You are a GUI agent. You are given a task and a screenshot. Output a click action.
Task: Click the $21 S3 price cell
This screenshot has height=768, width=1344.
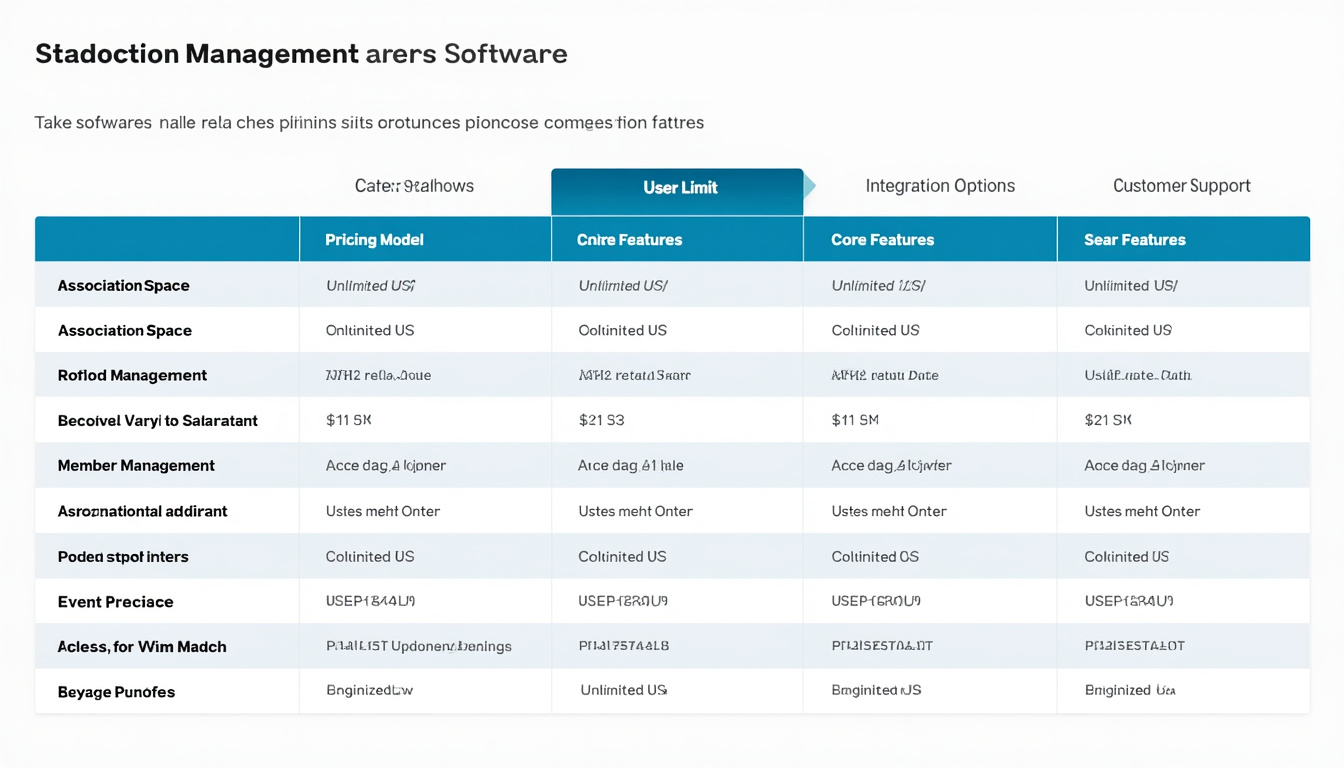pos(601,421)
